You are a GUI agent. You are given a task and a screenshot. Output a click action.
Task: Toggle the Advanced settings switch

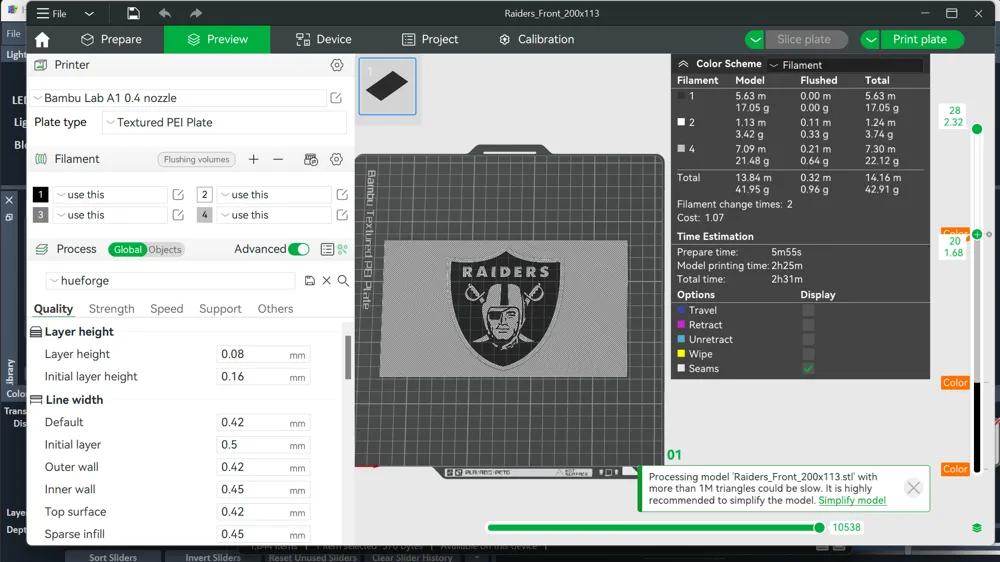298,249
